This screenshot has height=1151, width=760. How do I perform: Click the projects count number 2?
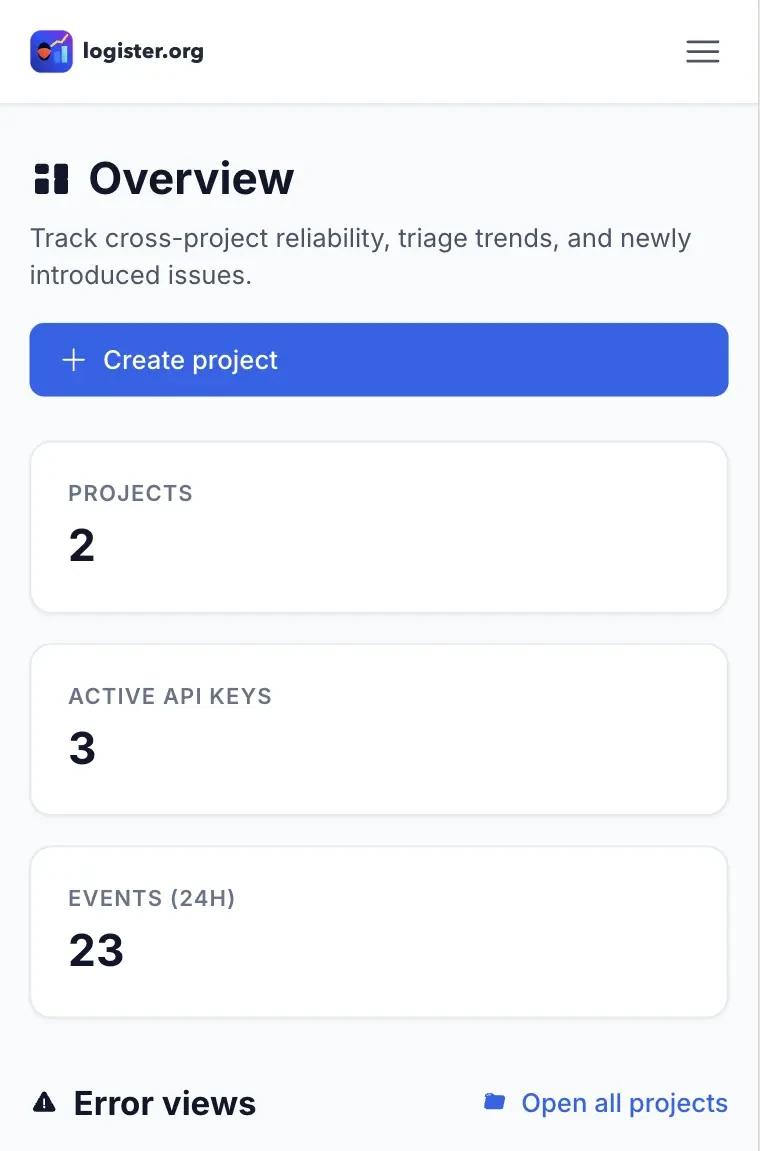point(82,546)
